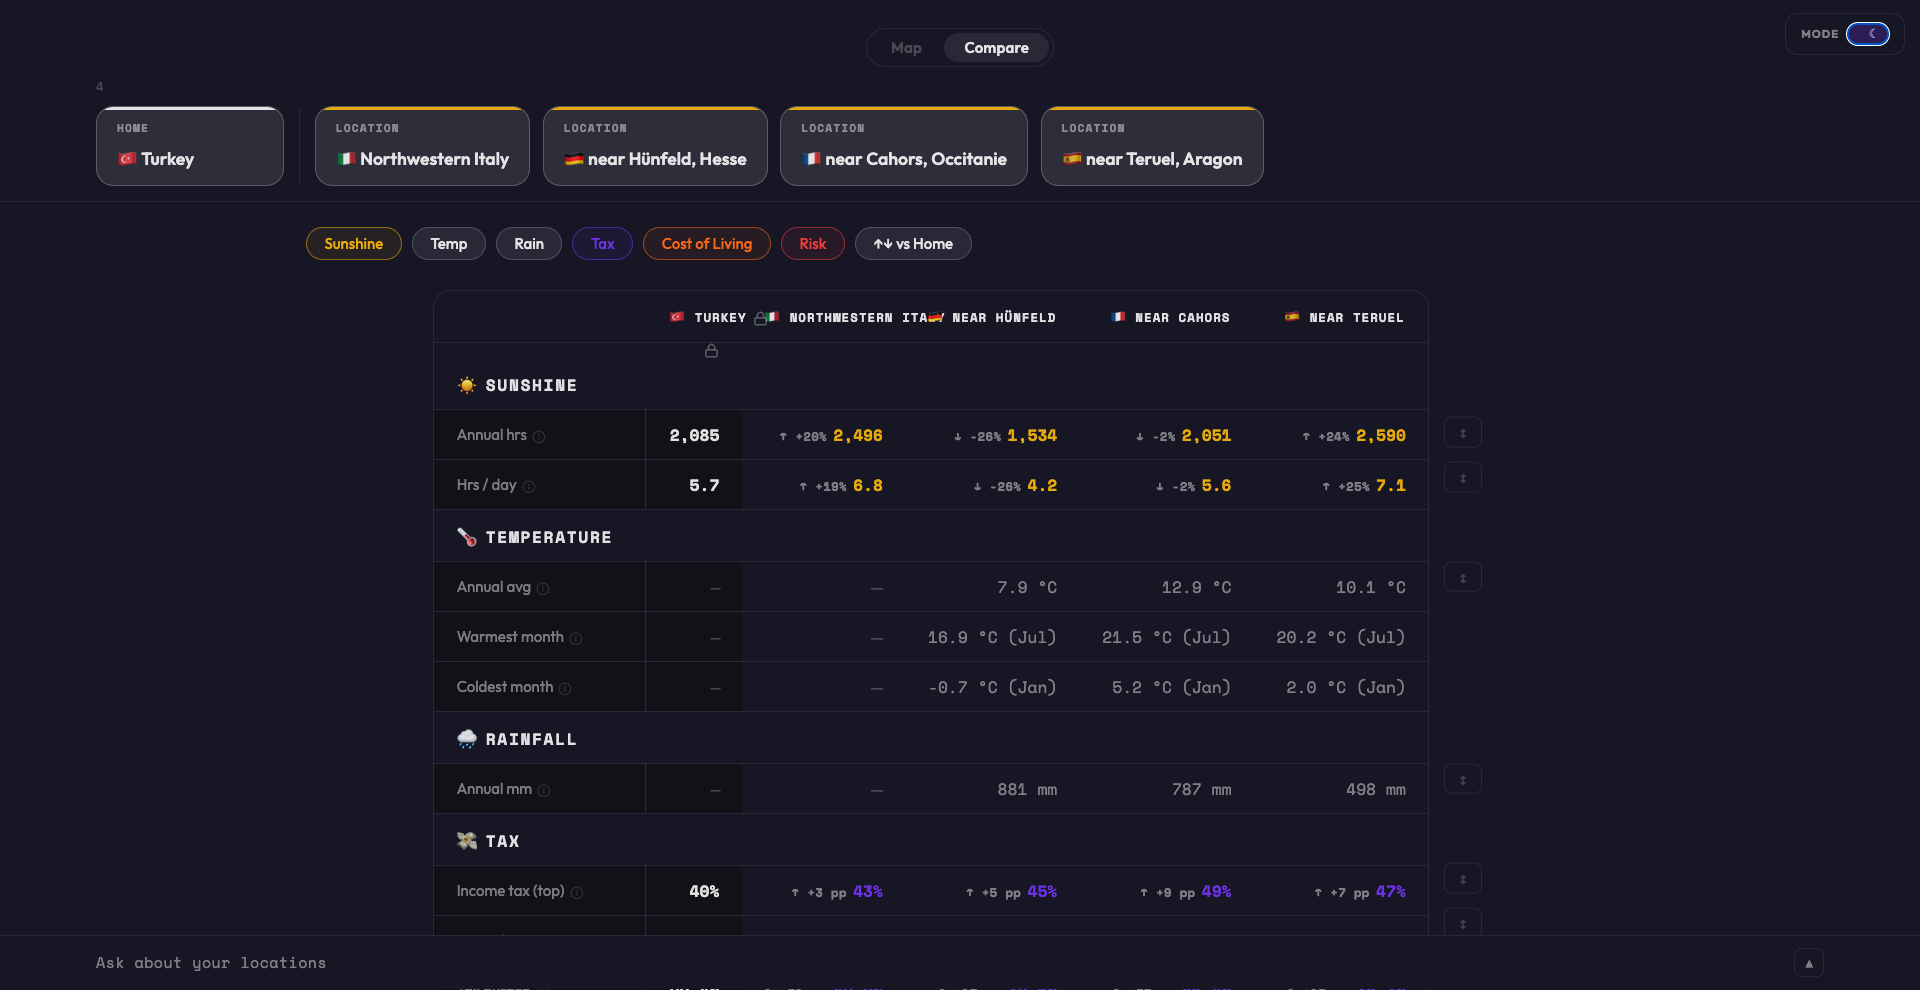1920x990 pixels.
Task: Click info icon beside Annual hrs
Action: tap(539, 437)
